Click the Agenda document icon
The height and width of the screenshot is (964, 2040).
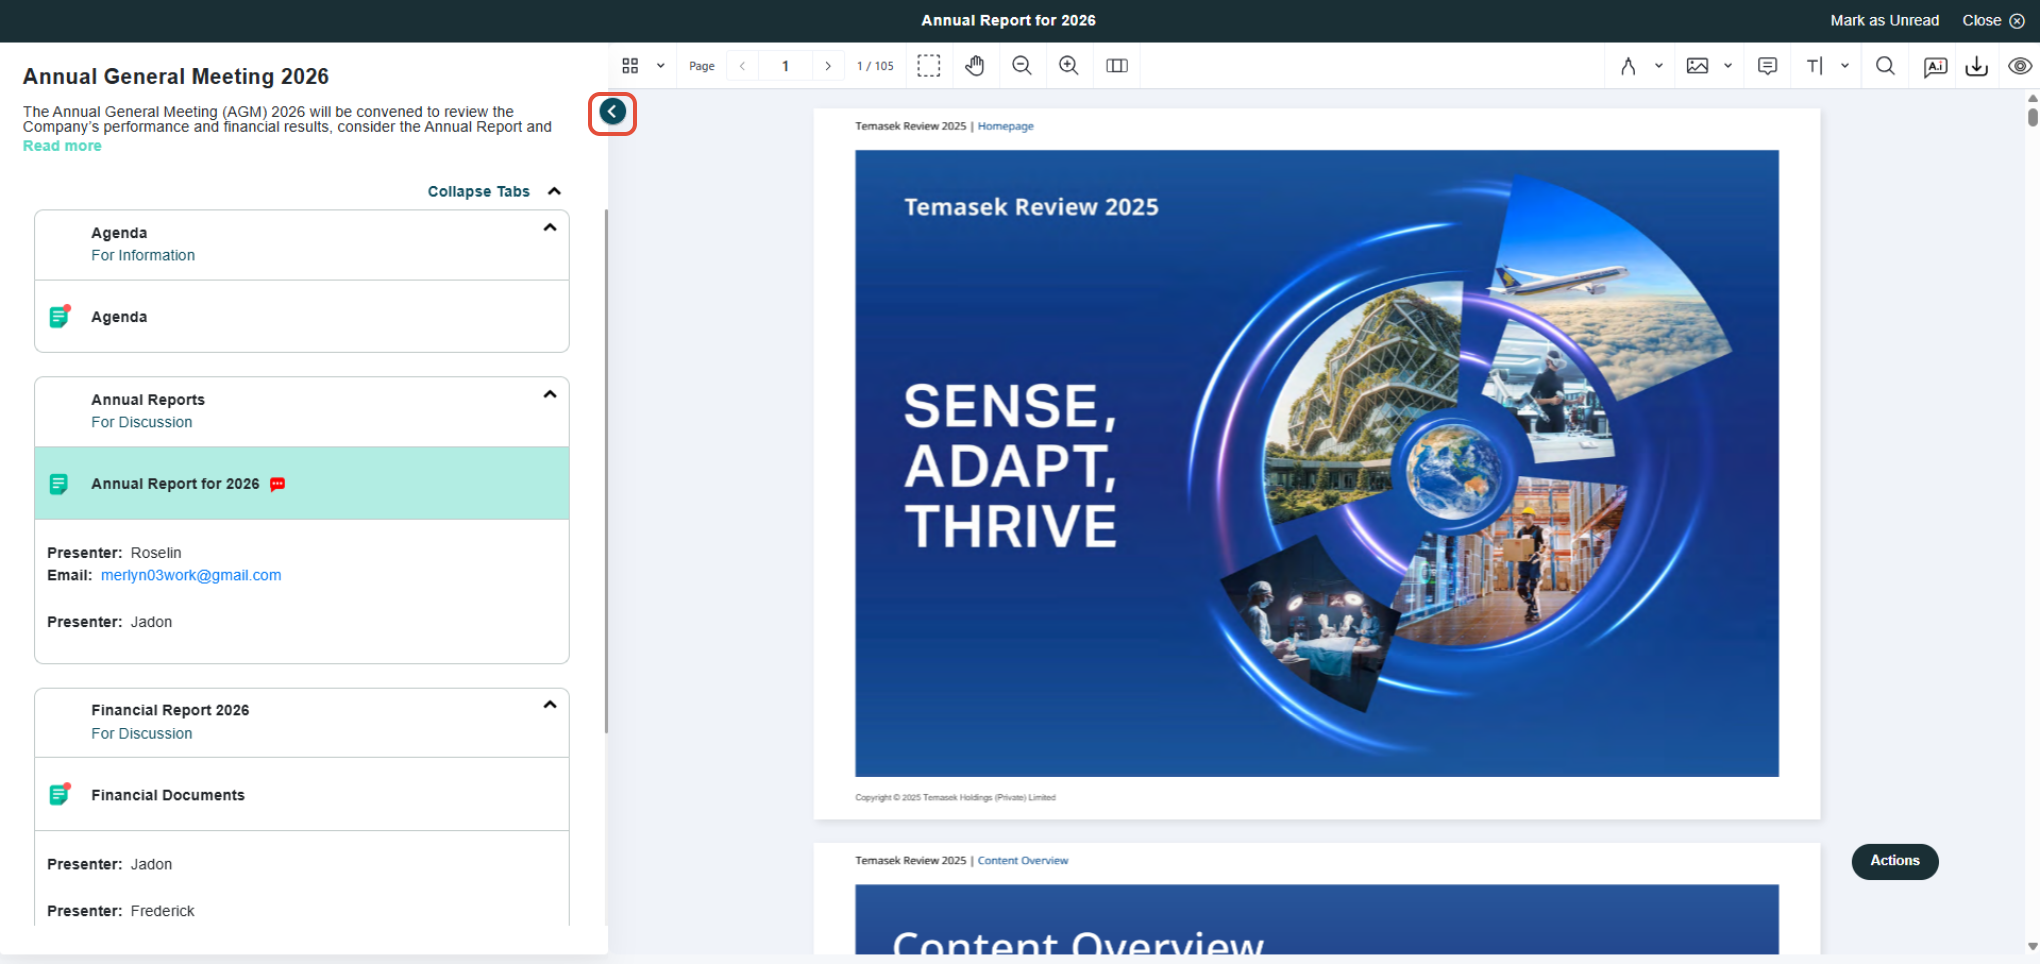coord(60,317)
